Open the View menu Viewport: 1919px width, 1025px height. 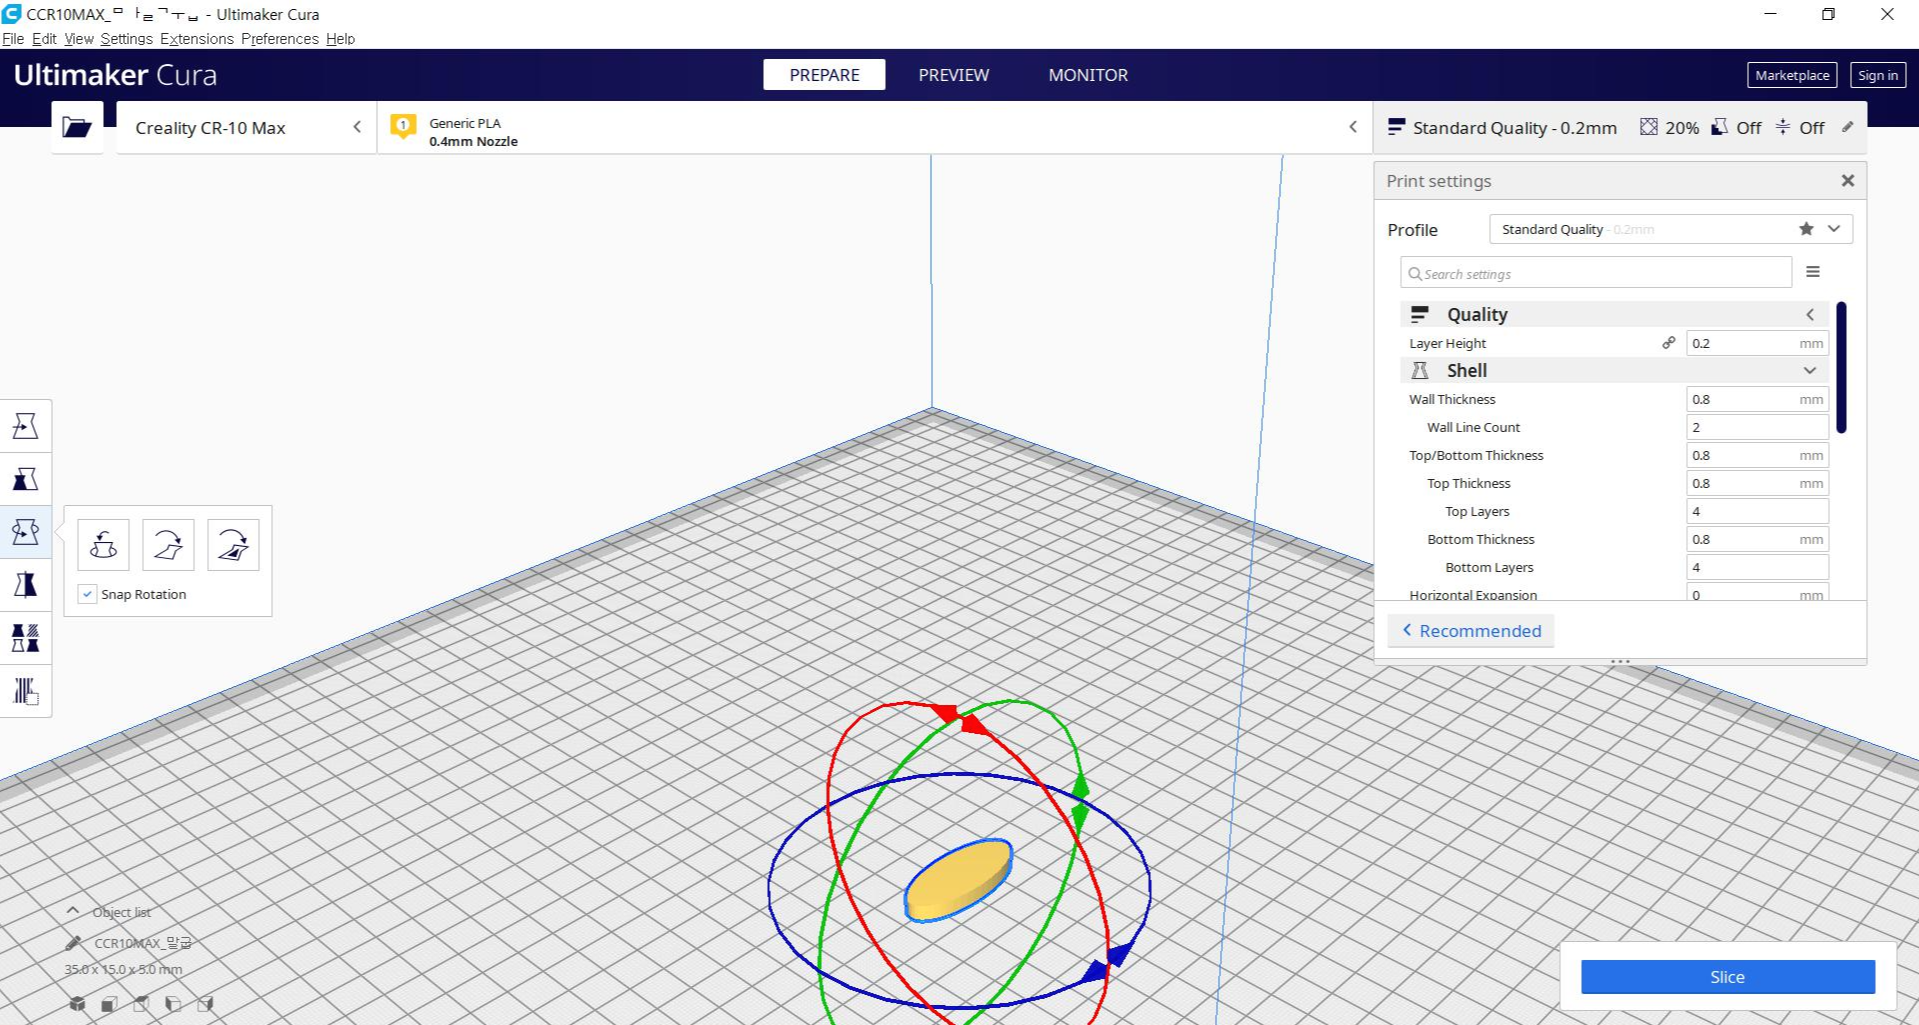coord(79,39)
